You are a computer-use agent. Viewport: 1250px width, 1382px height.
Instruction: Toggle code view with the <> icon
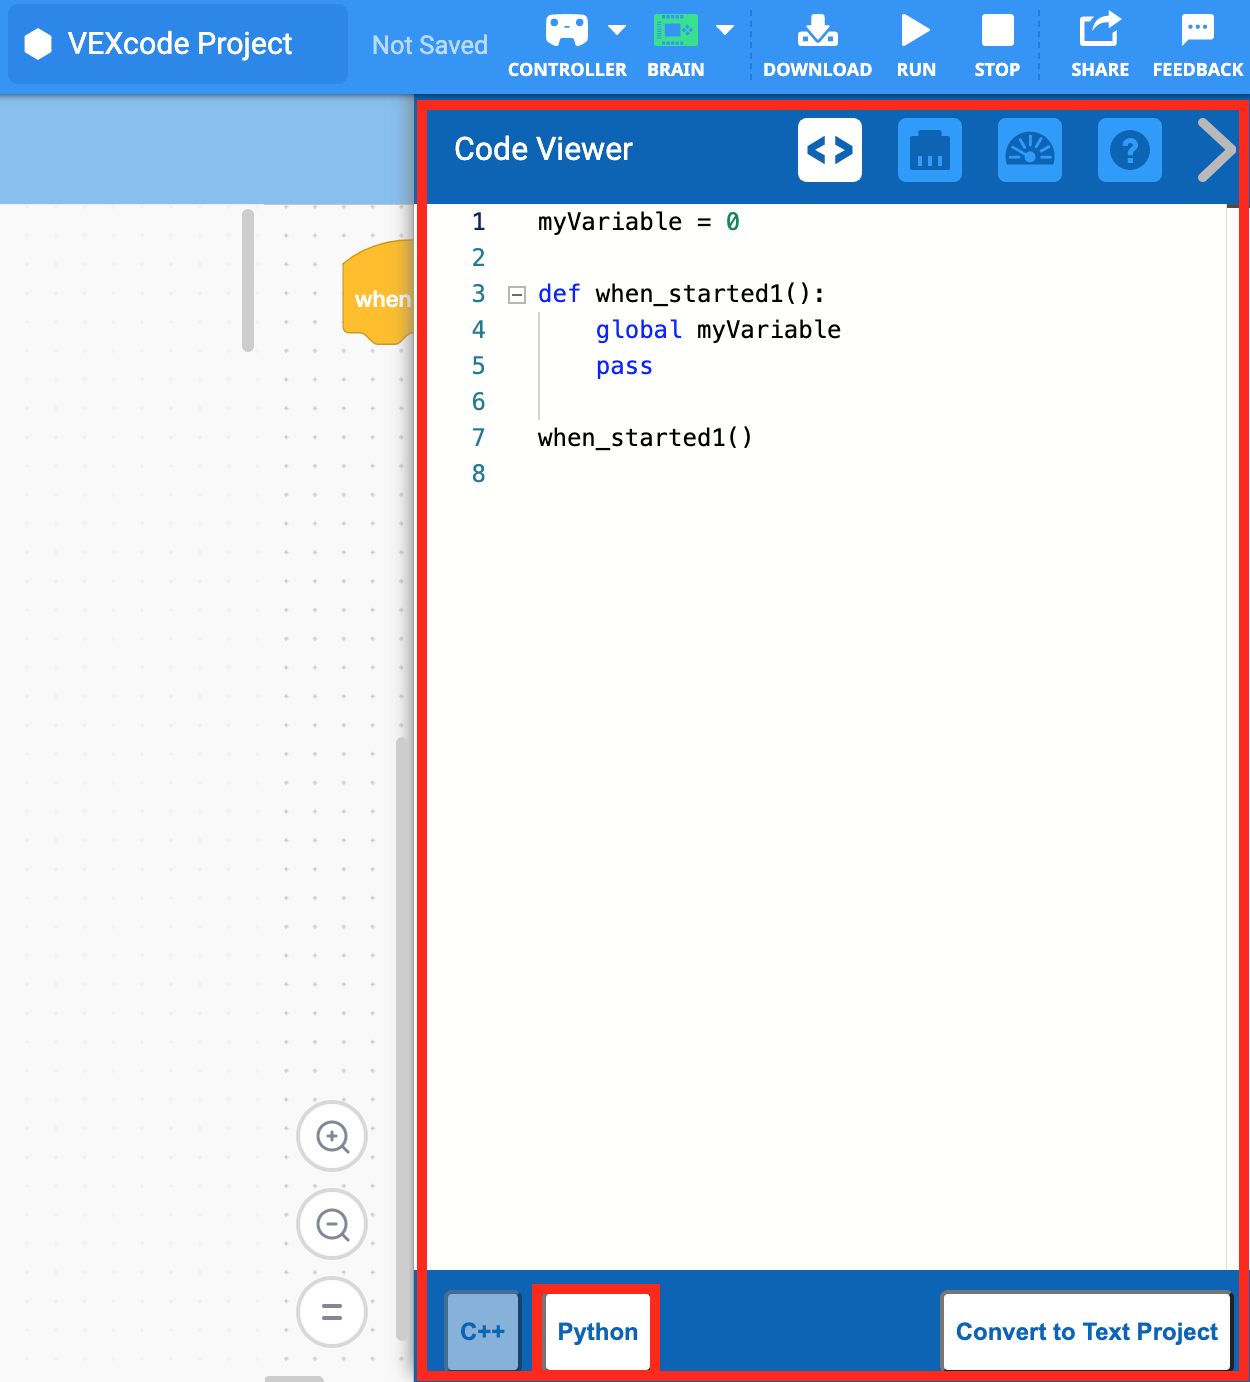(829, 150)
